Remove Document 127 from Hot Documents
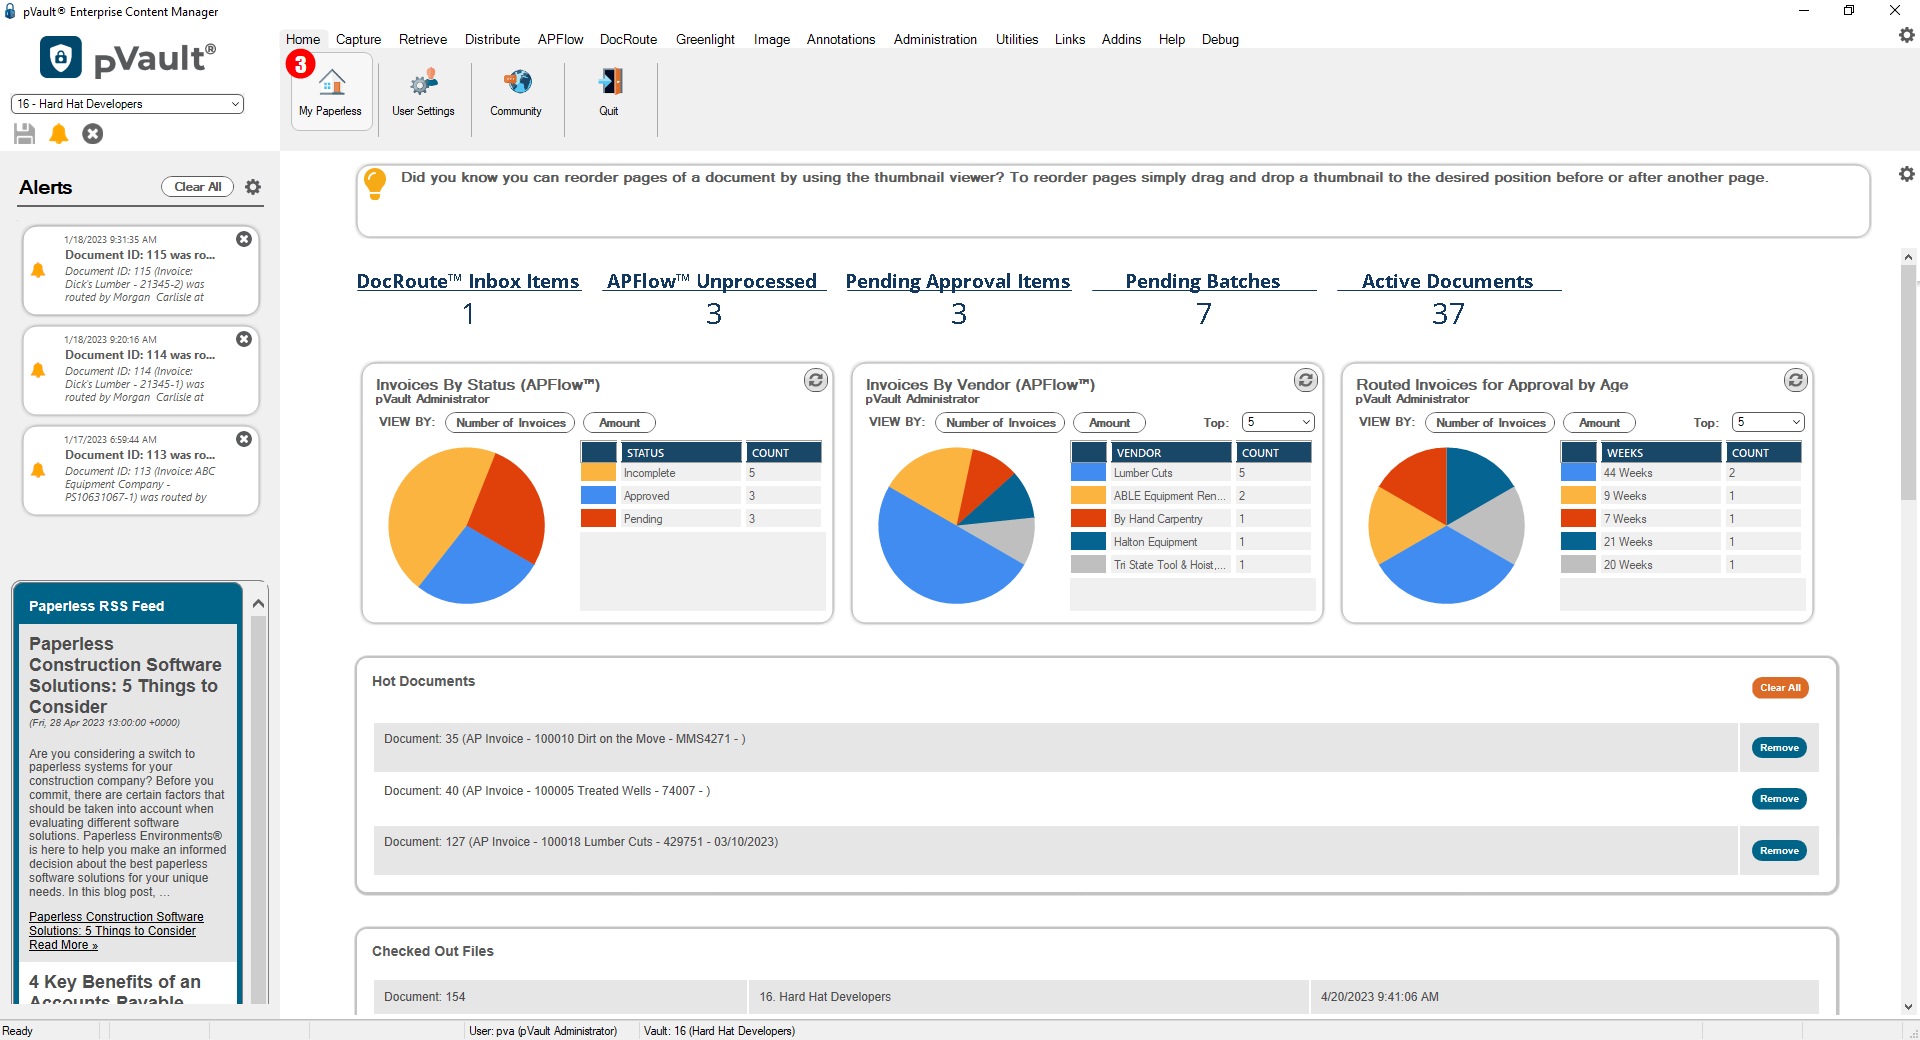The height and width of the screenshot is (1040, 1920). [x=1779, y=851]
